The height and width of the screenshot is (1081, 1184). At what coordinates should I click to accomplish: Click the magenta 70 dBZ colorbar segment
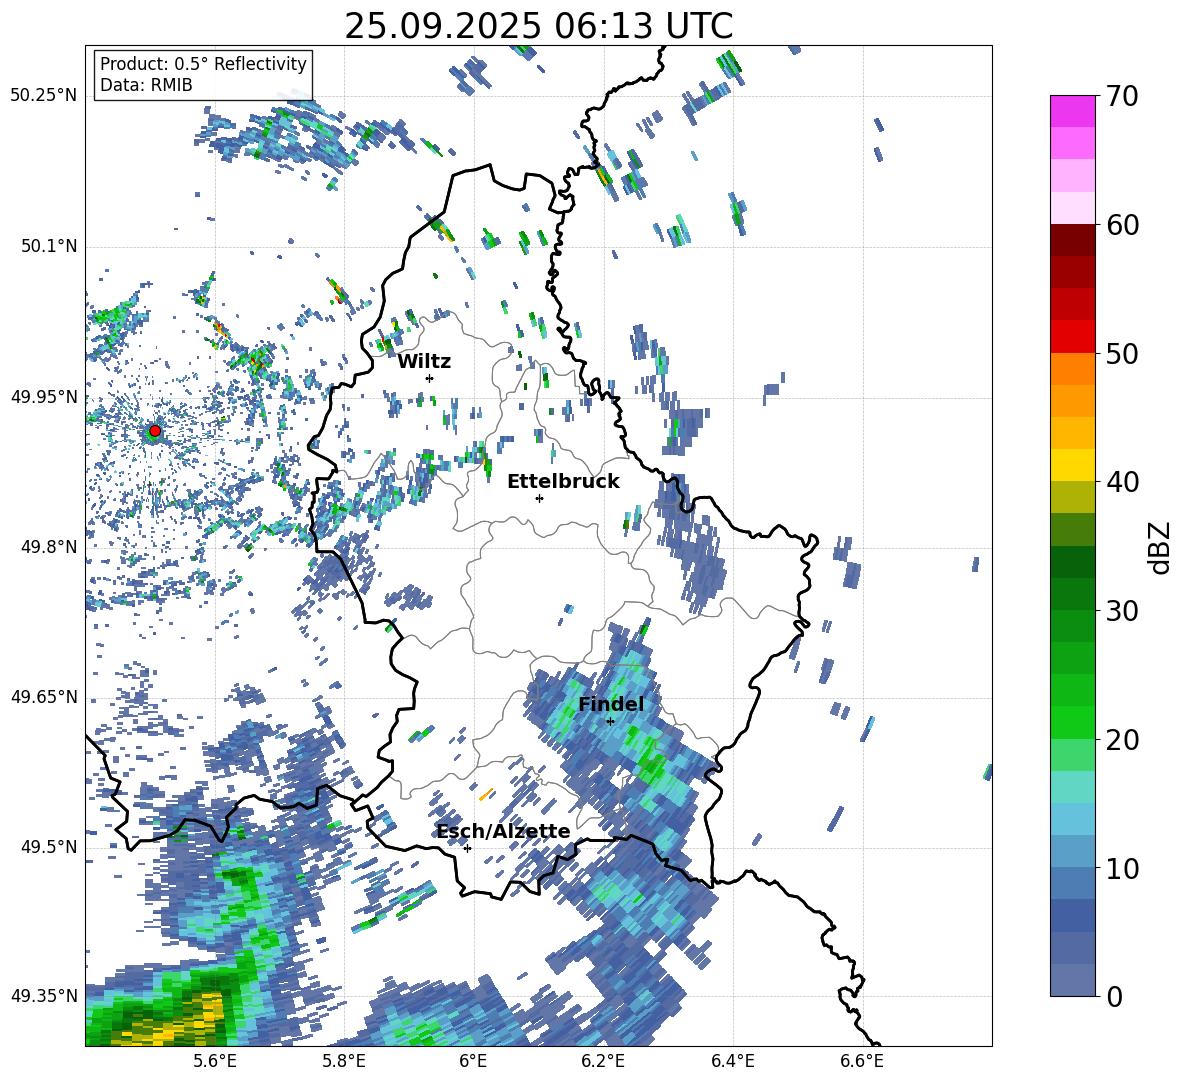click(1072, 111)
